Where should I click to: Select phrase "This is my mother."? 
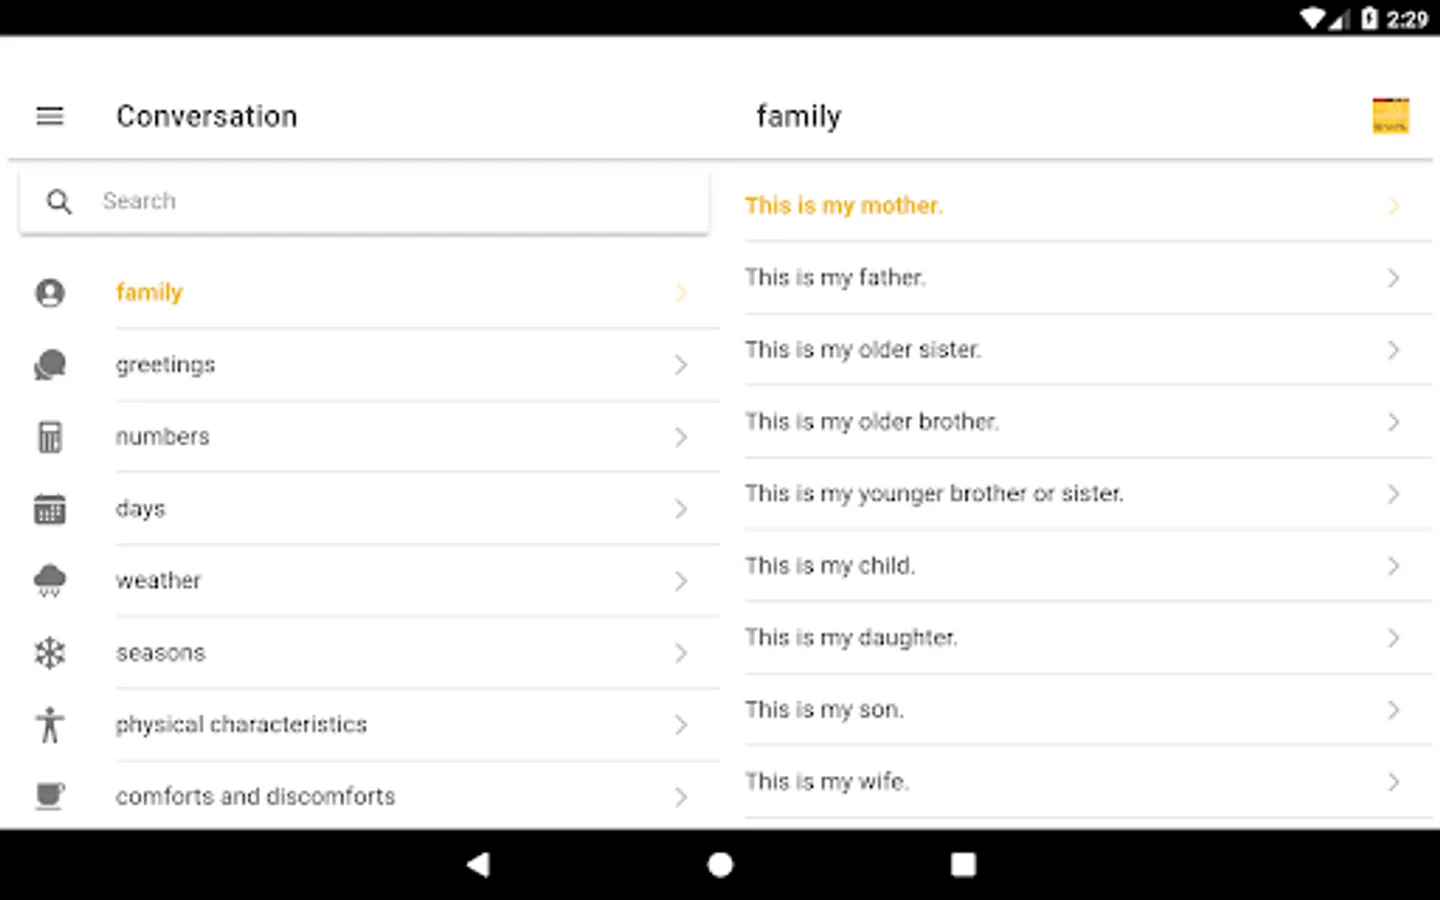[x=844, y=206]
